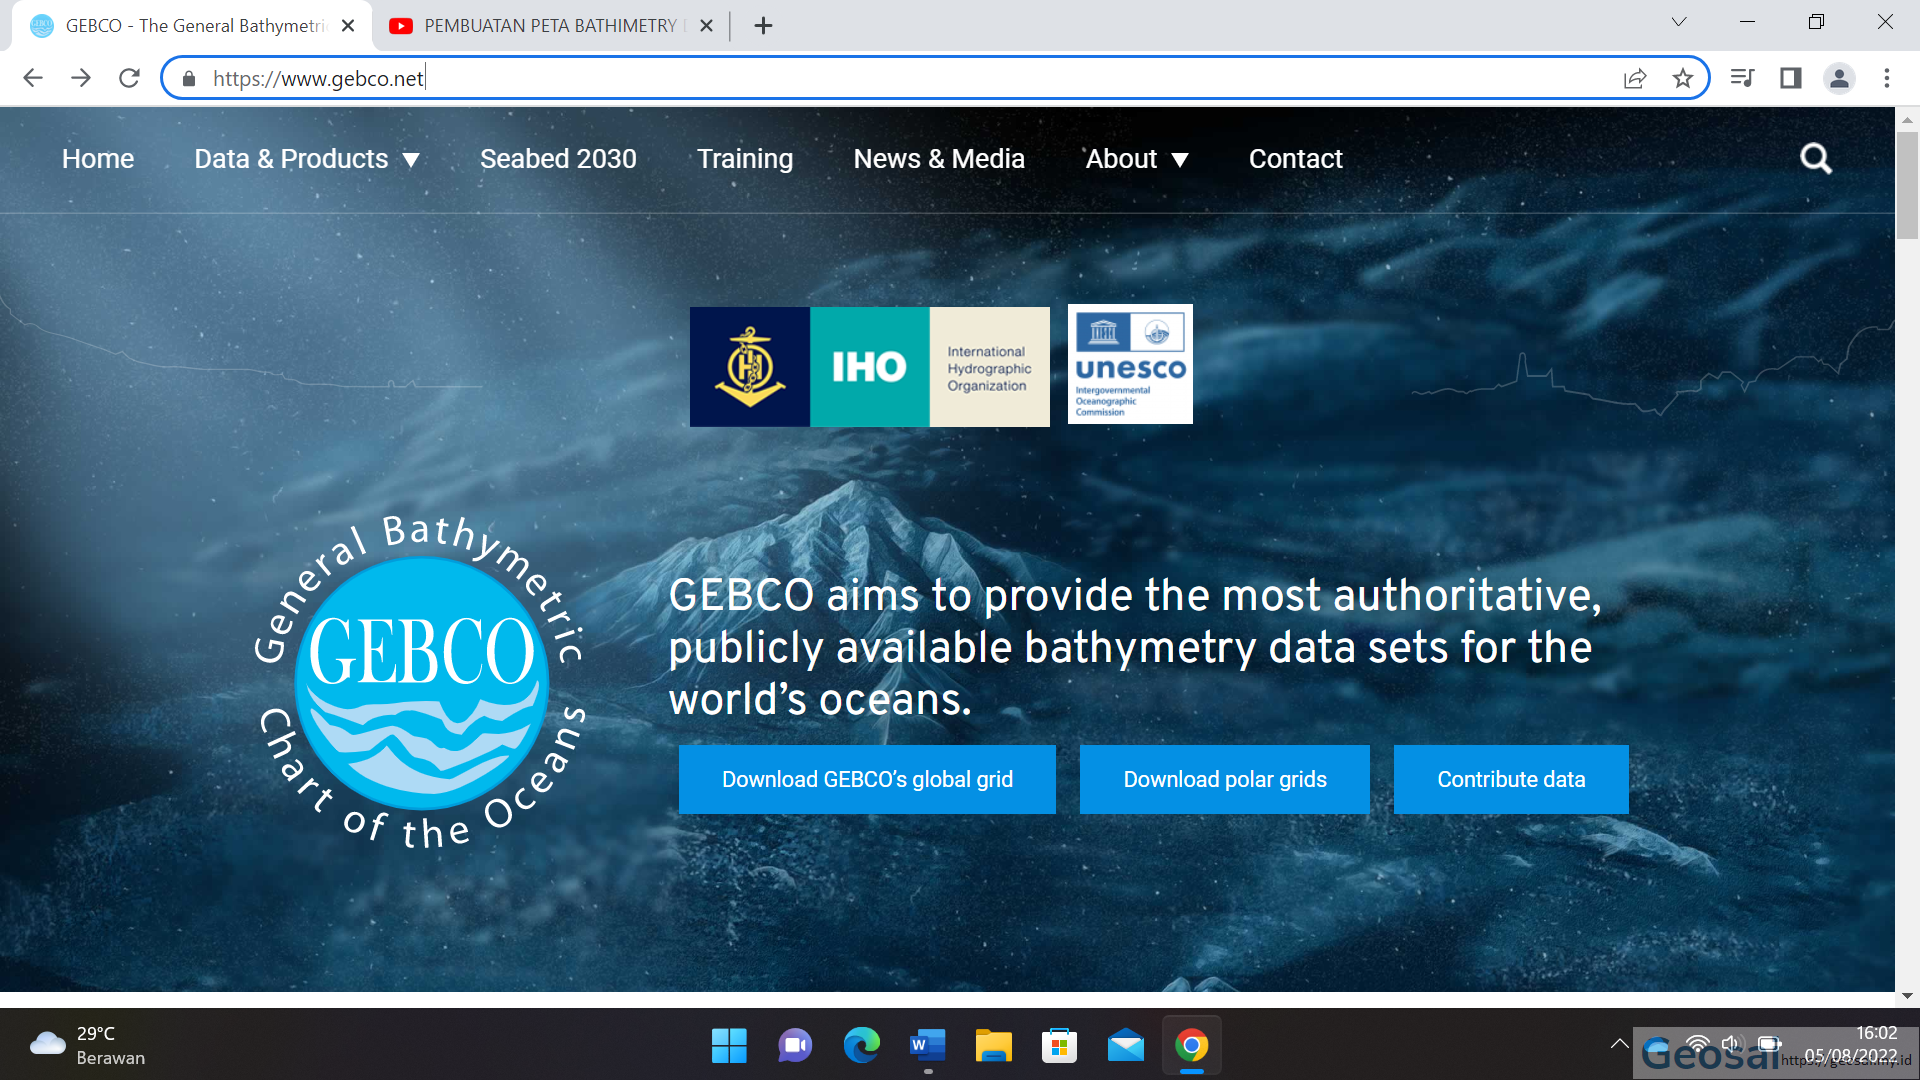Image resolution: width=1920 pixels, height=1080 pixels.
Task: Open the Teams Chat taskbar icon
Action: point(795,1046)
